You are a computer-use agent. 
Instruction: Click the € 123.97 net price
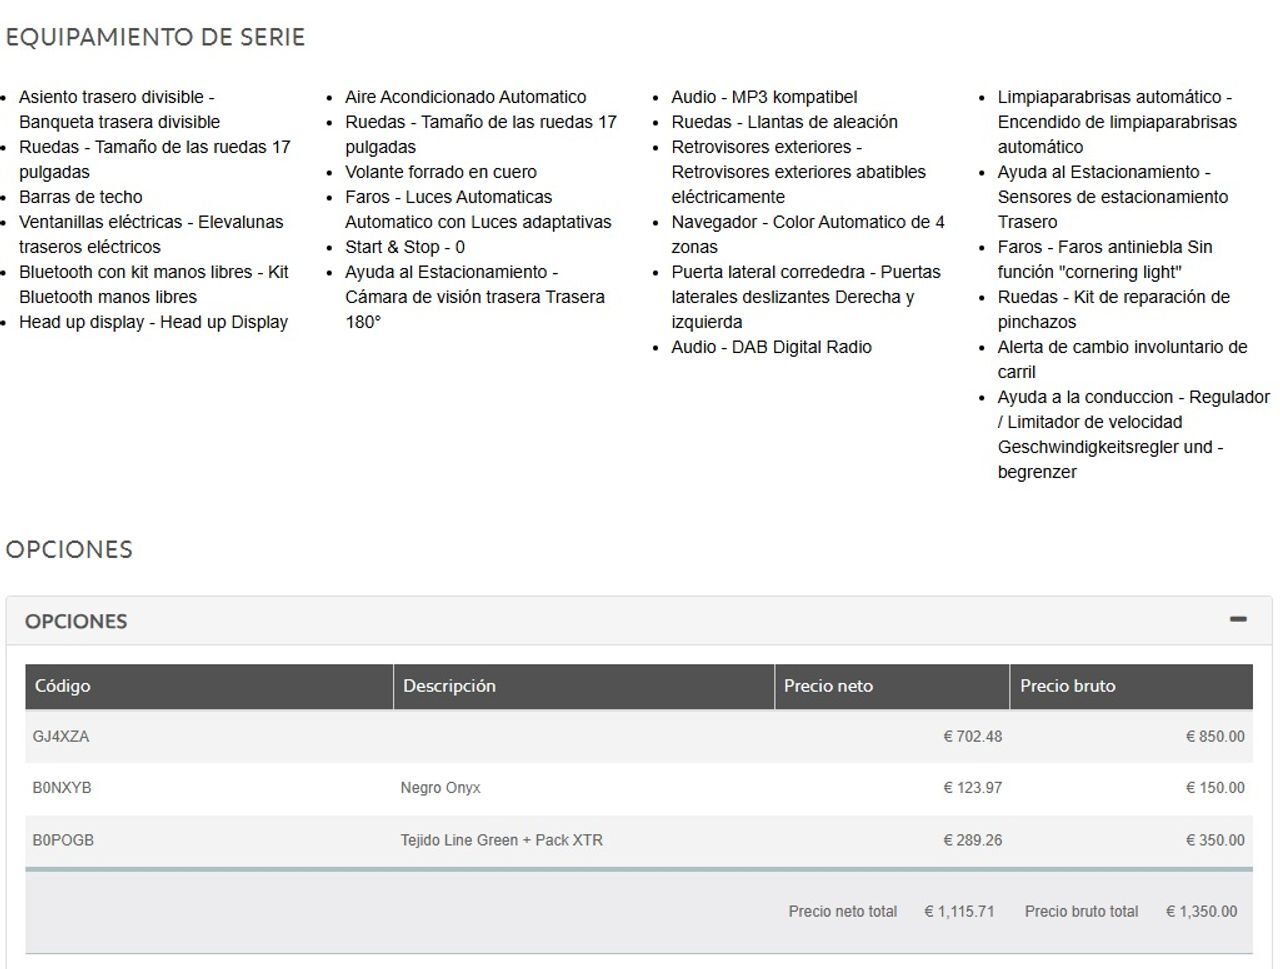972,788
